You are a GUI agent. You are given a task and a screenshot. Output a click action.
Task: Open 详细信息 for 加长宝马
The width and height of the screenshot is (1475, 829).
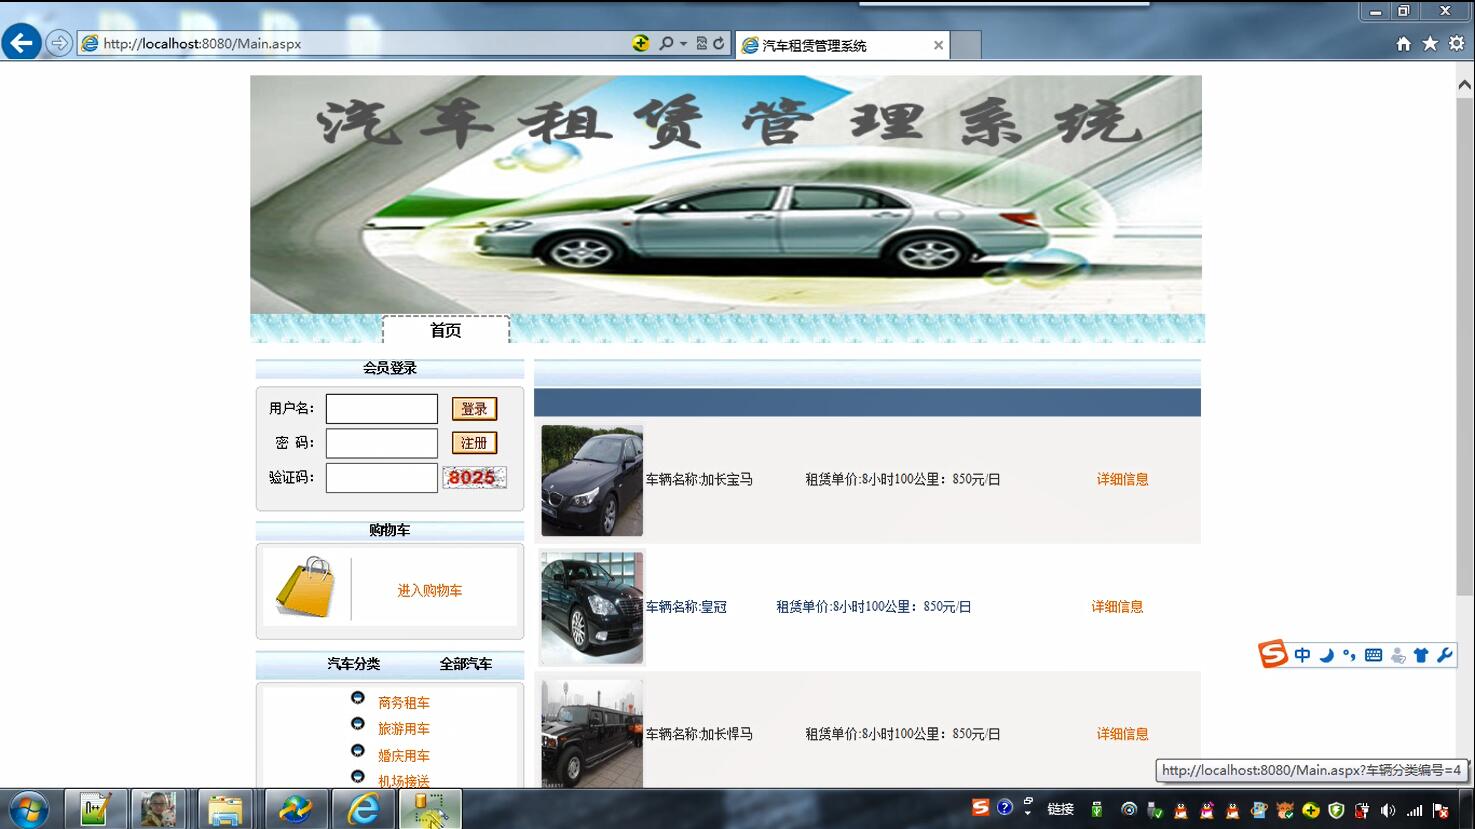pyautogui.click(x=1122, y=479)
